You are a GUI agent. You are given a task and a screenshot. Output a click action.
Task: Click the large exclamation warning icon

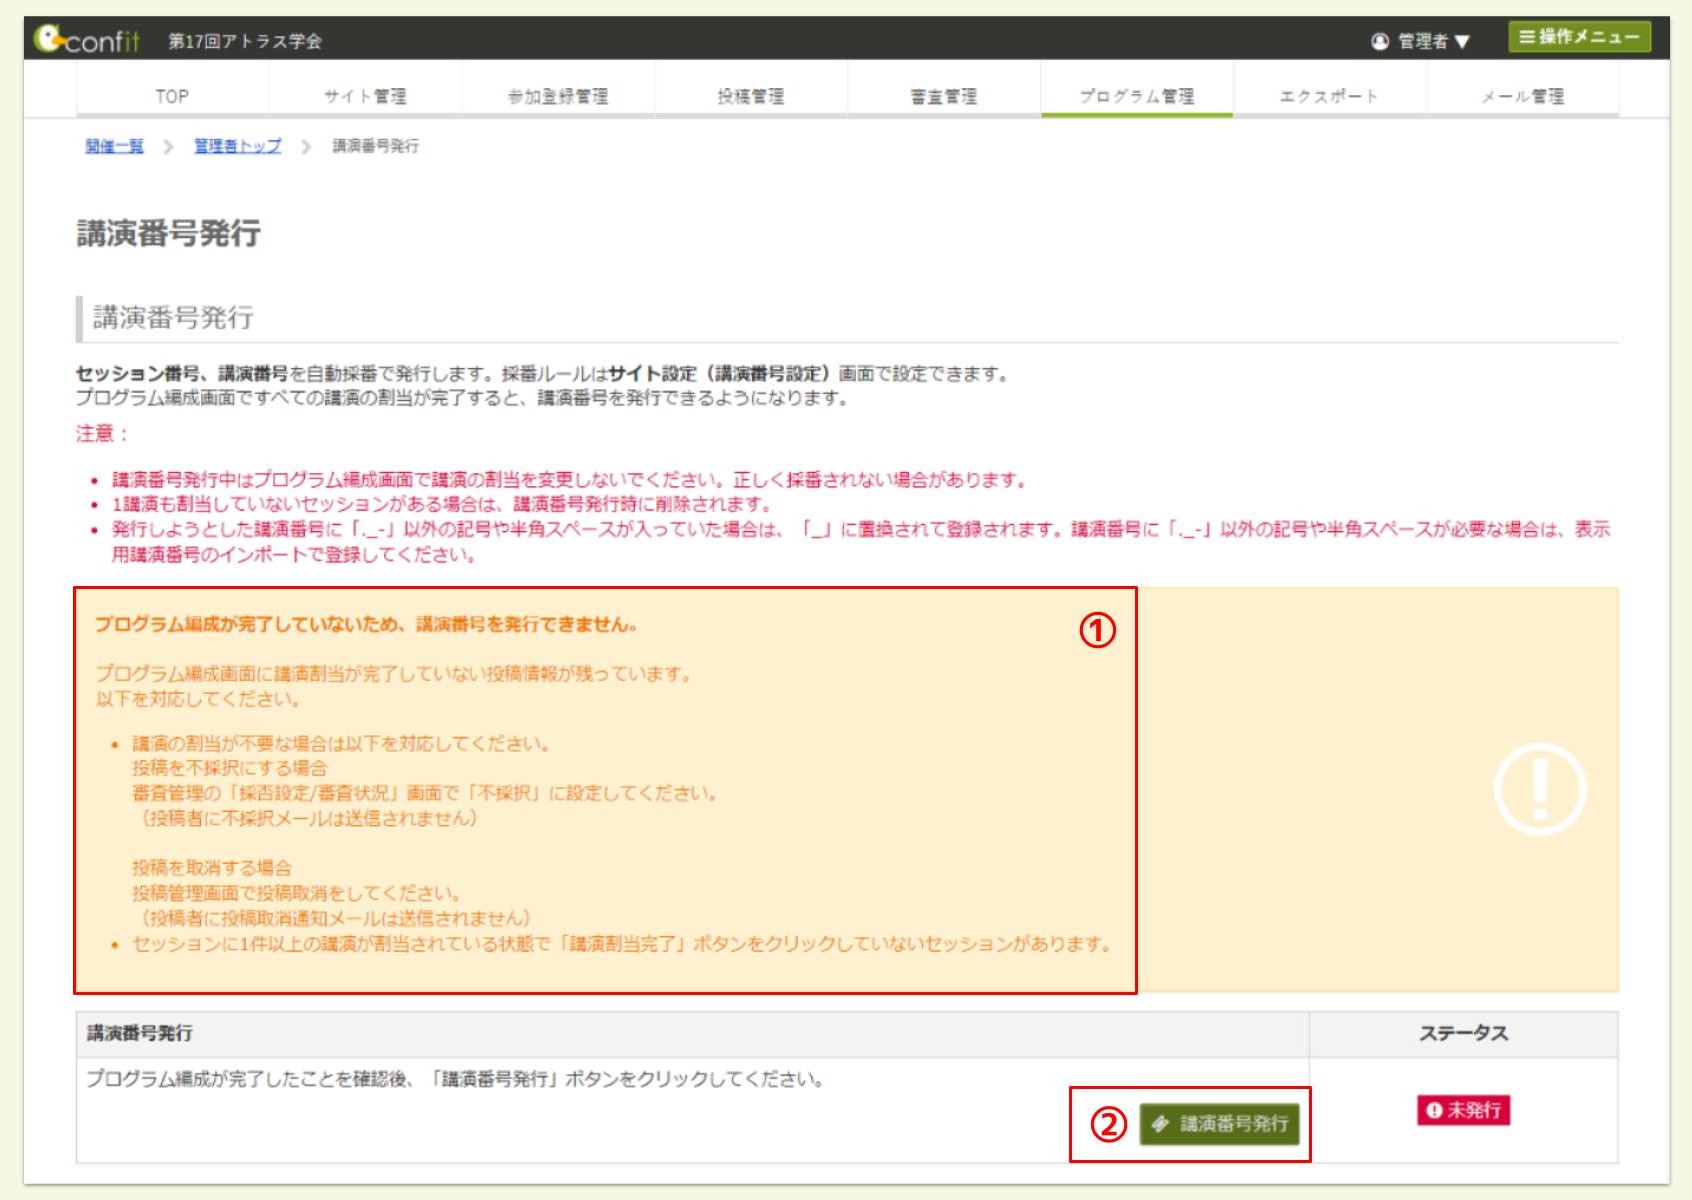click(1539, 789)
